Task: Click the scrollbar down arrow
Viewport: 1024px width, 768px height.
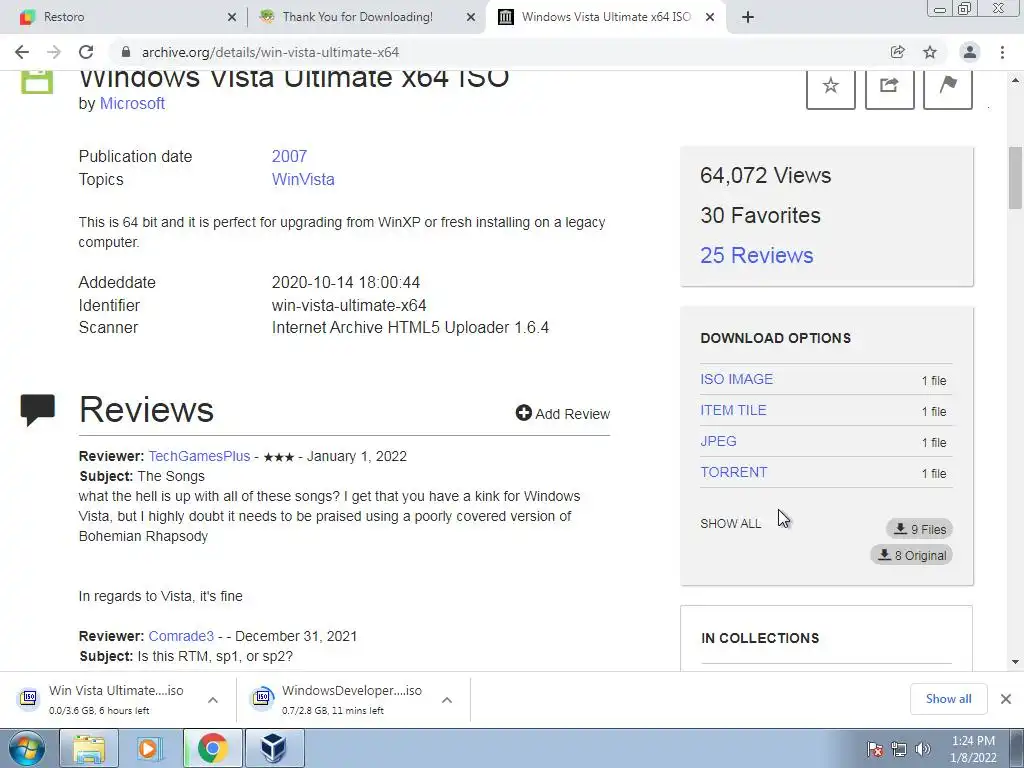Action: pyautogui.click(x=1015, y=662)
